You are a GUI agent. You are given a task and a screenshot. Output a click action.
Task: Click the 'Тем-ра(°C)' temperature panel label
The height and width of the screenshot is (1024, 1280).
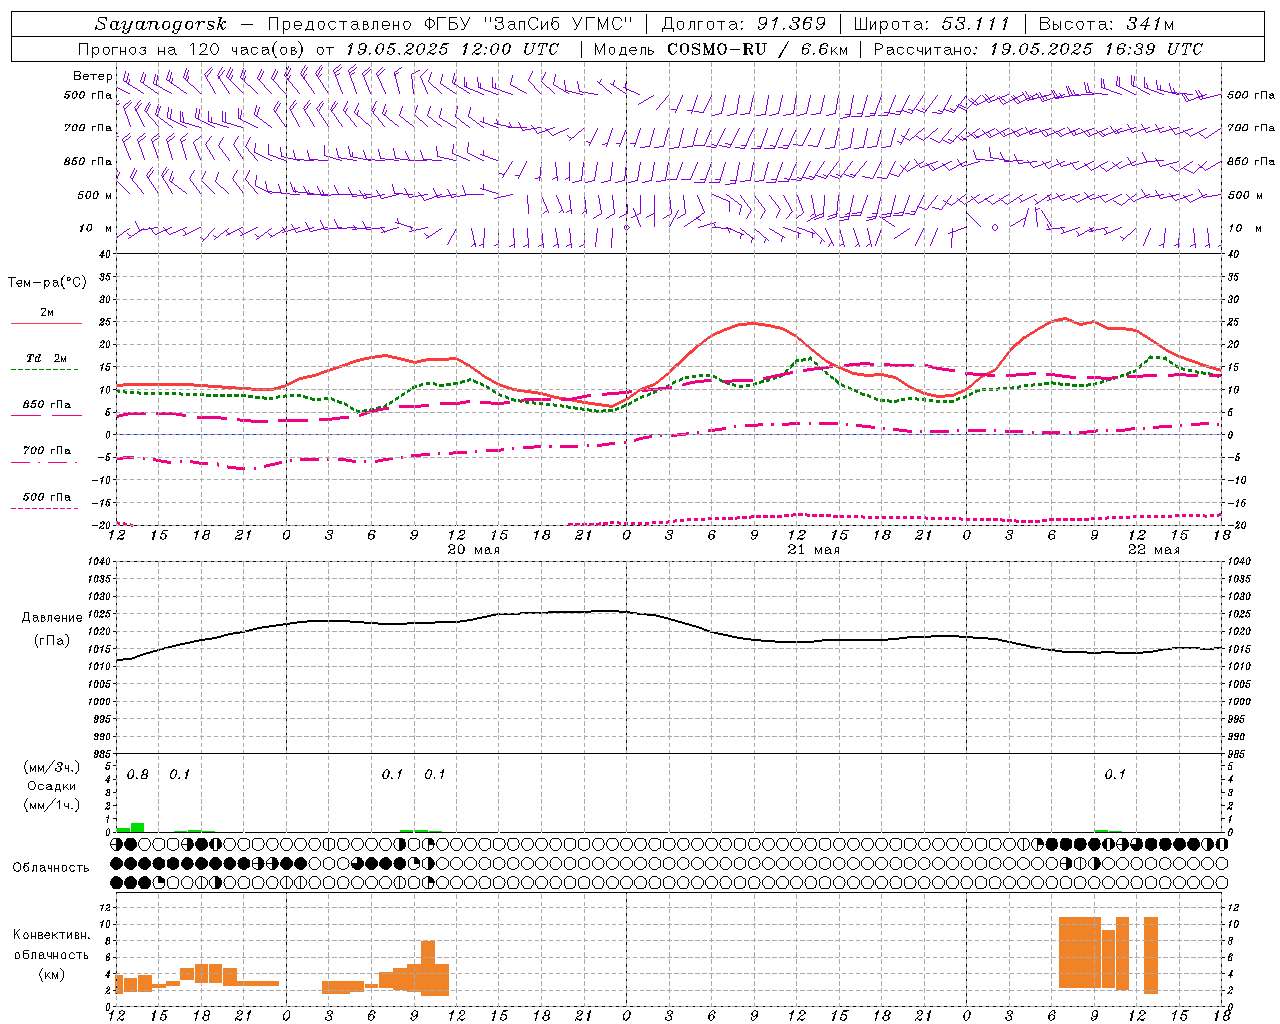coord(47,283)
